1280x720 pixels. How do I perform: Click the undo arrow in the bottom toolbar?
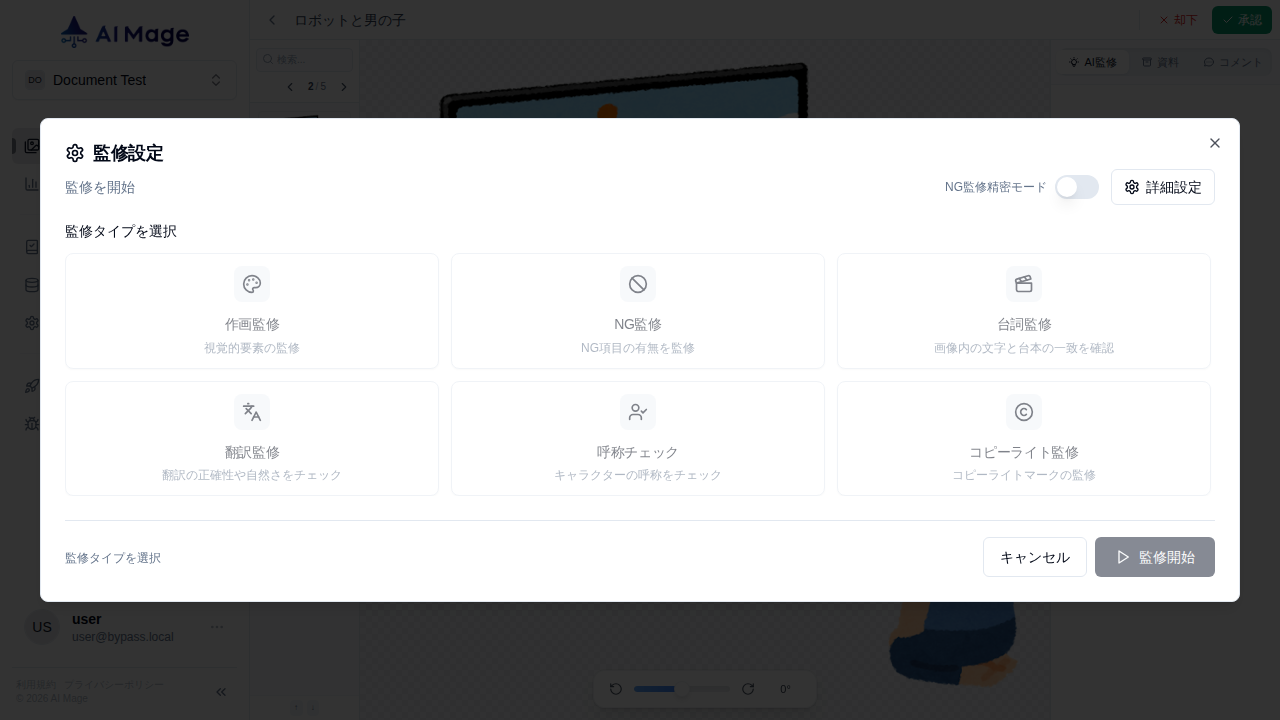click(x=616, y=689)
